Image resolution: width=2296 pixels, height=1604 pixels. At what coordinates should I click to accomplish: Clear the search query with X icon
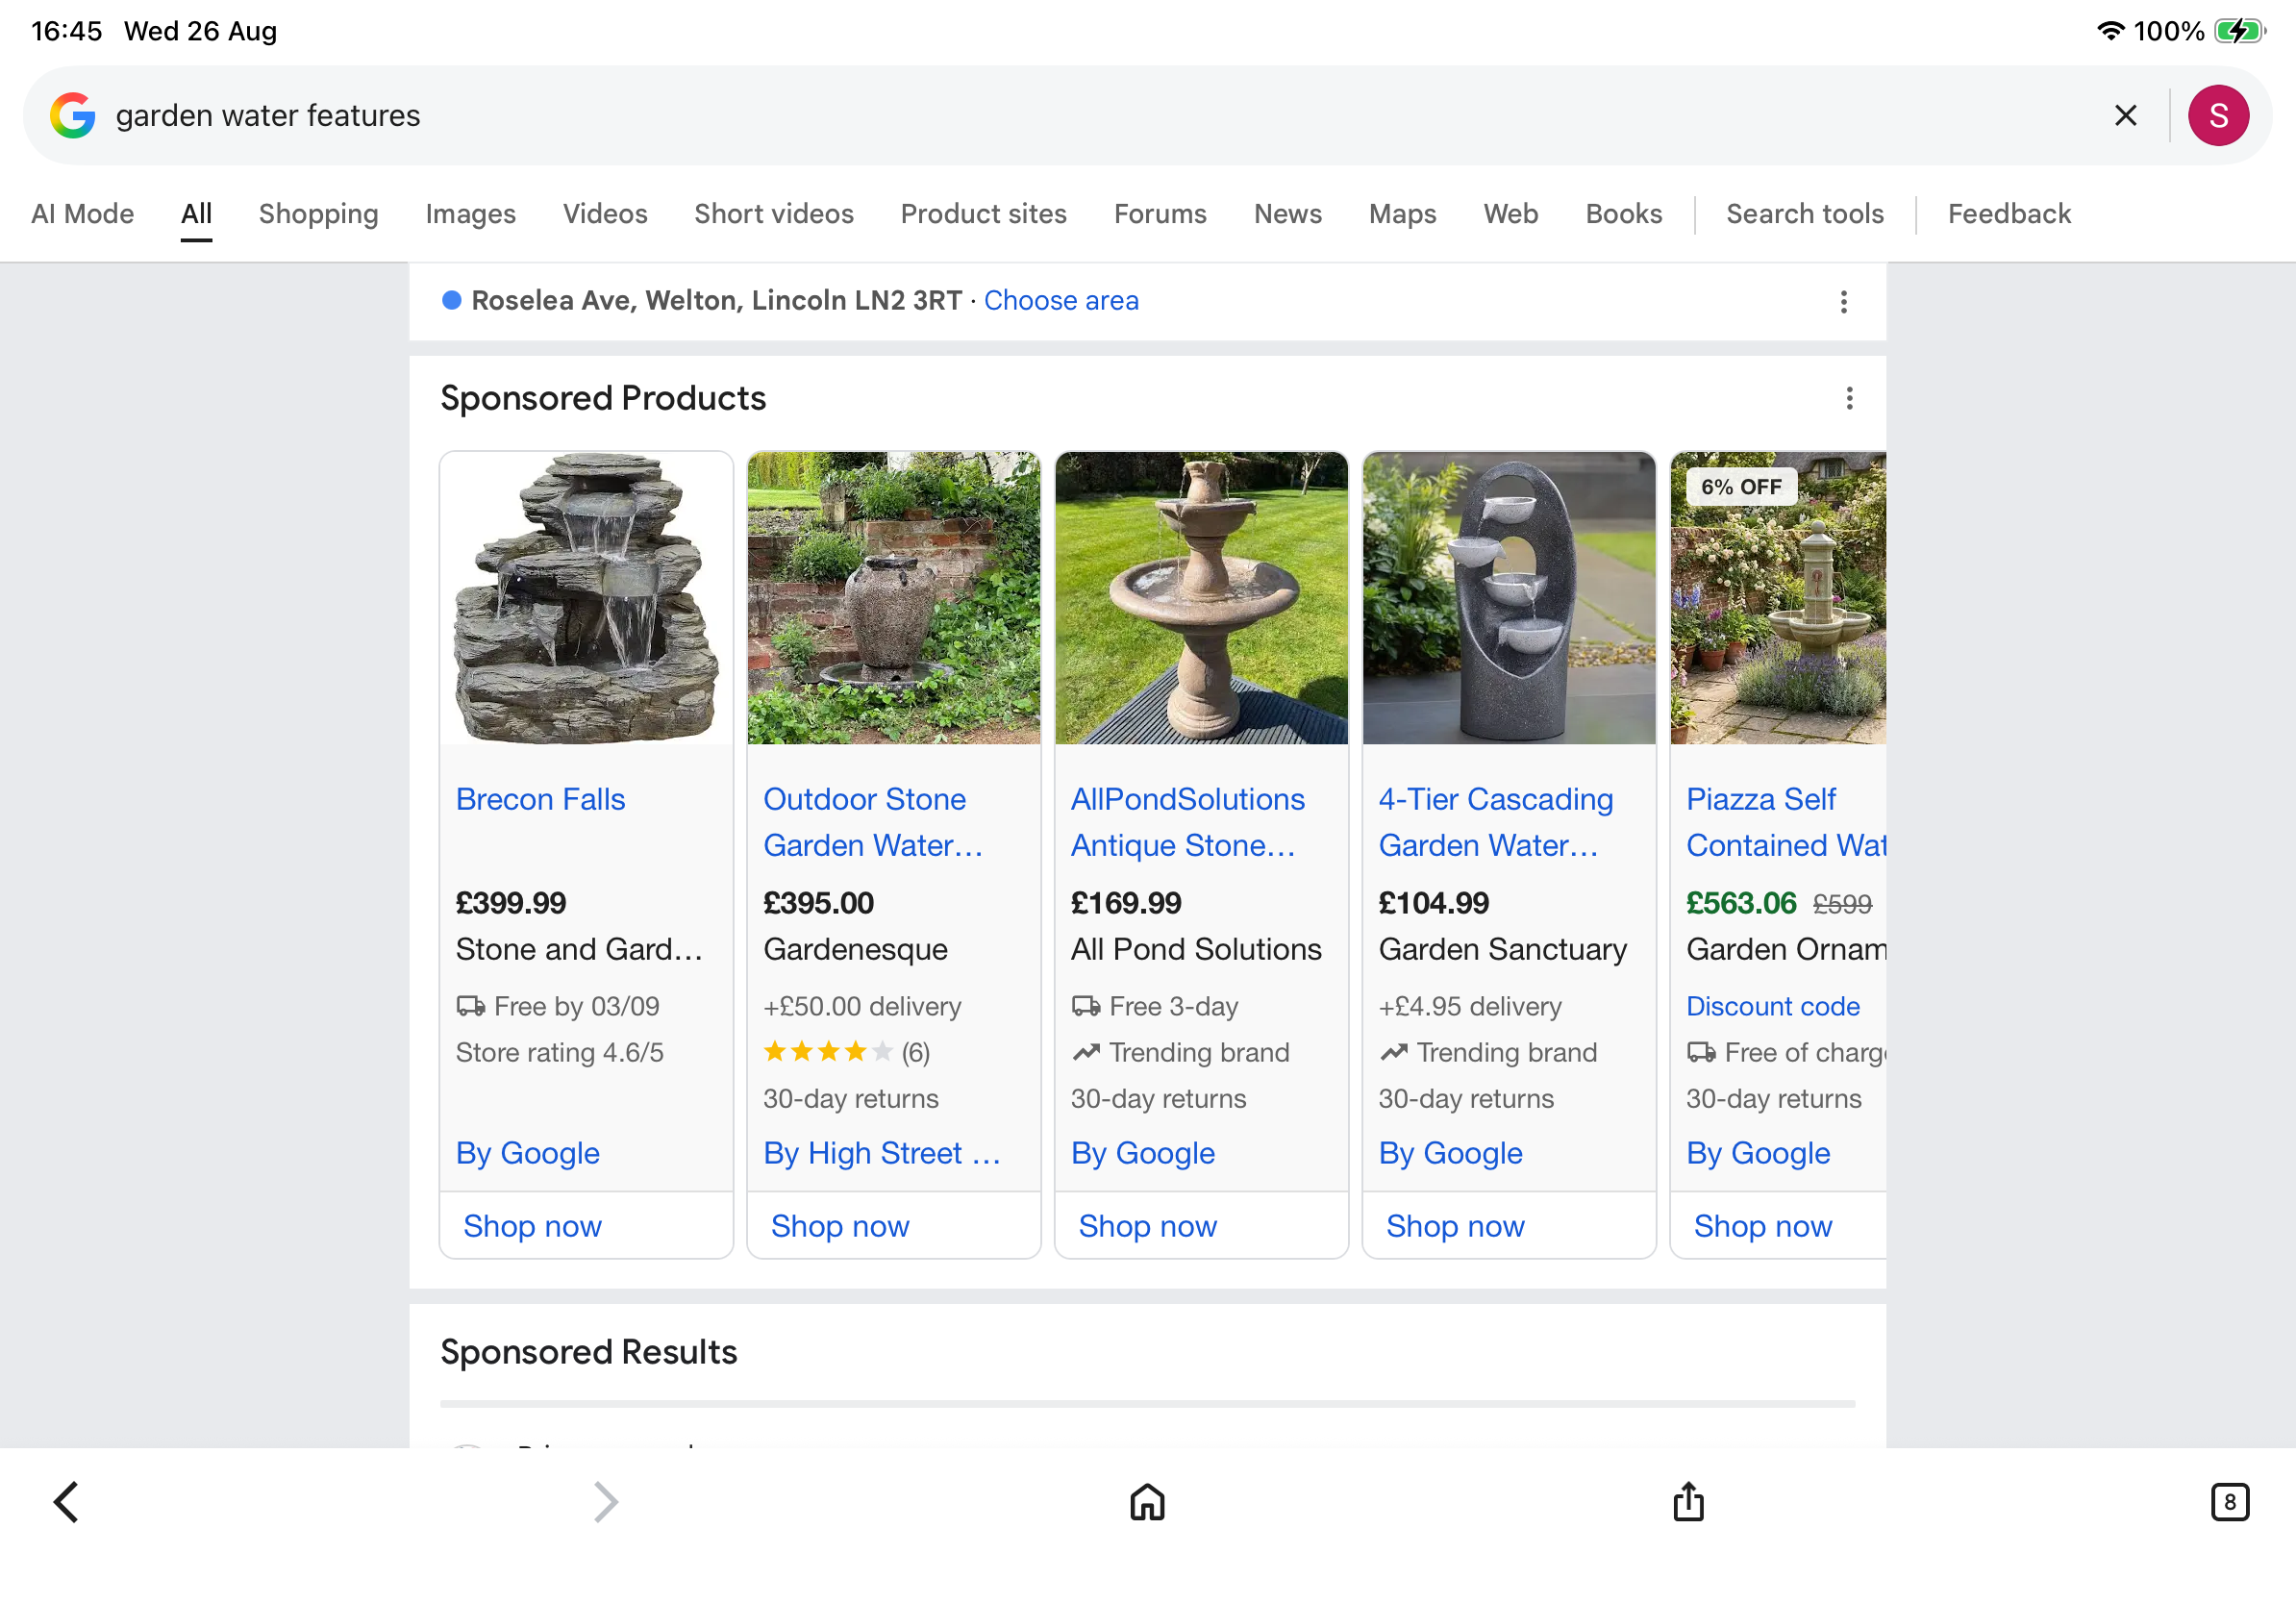click(2125, 115)
